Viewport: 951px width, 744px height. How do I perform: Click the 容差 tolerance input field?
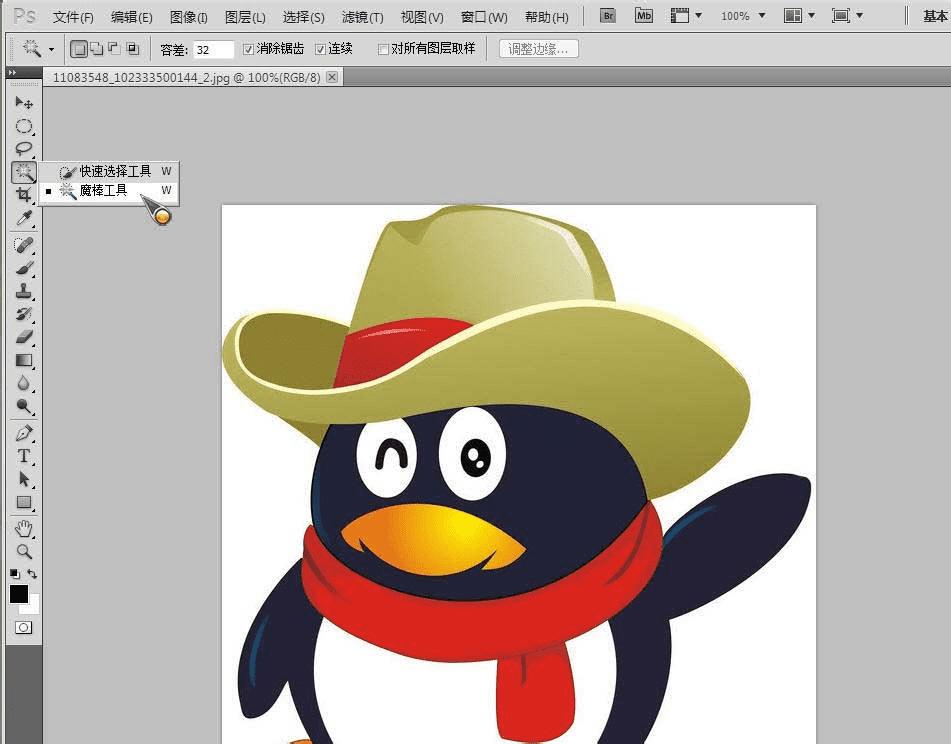pyautogui.click(x=214, y=49)
